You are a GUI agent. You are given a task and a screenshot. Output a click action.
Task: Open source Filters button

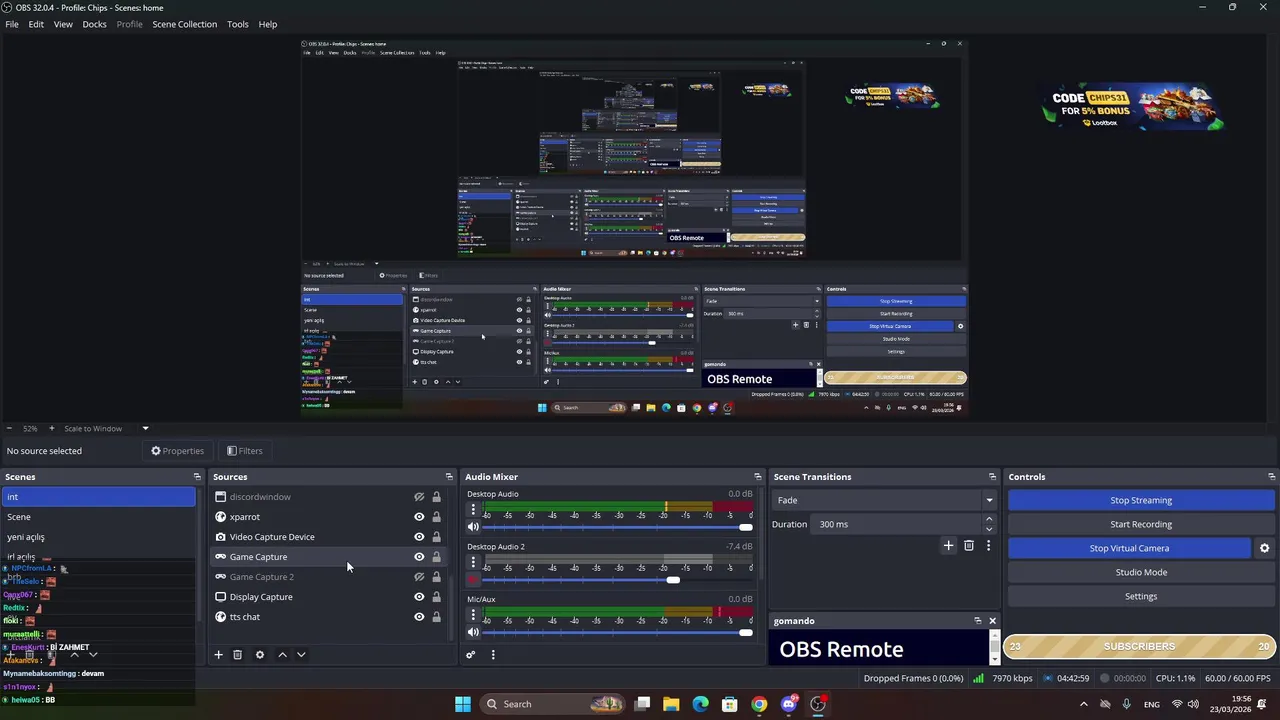pyautogui.click(x=244, y=451)
